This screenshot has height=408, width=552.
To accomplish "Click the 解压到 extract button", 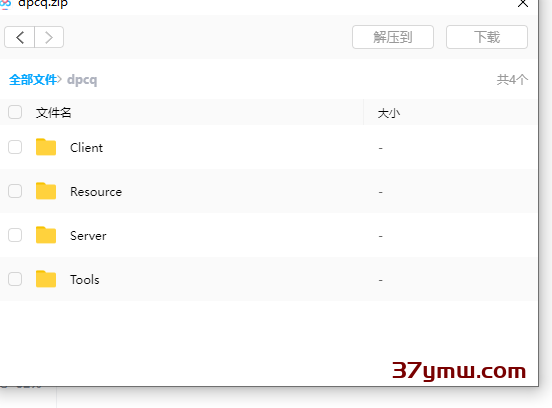I will click(393, 37).
